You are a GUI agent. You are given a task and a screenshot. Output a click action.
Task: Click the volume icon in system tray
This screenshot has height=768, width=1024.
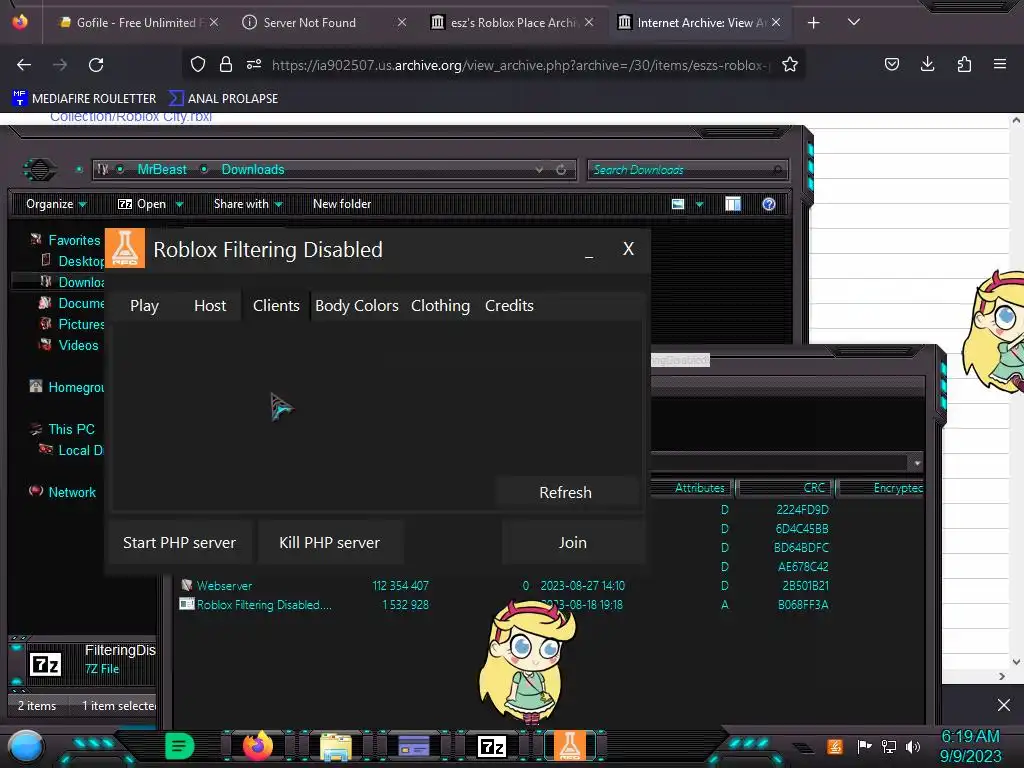[912, 746]
